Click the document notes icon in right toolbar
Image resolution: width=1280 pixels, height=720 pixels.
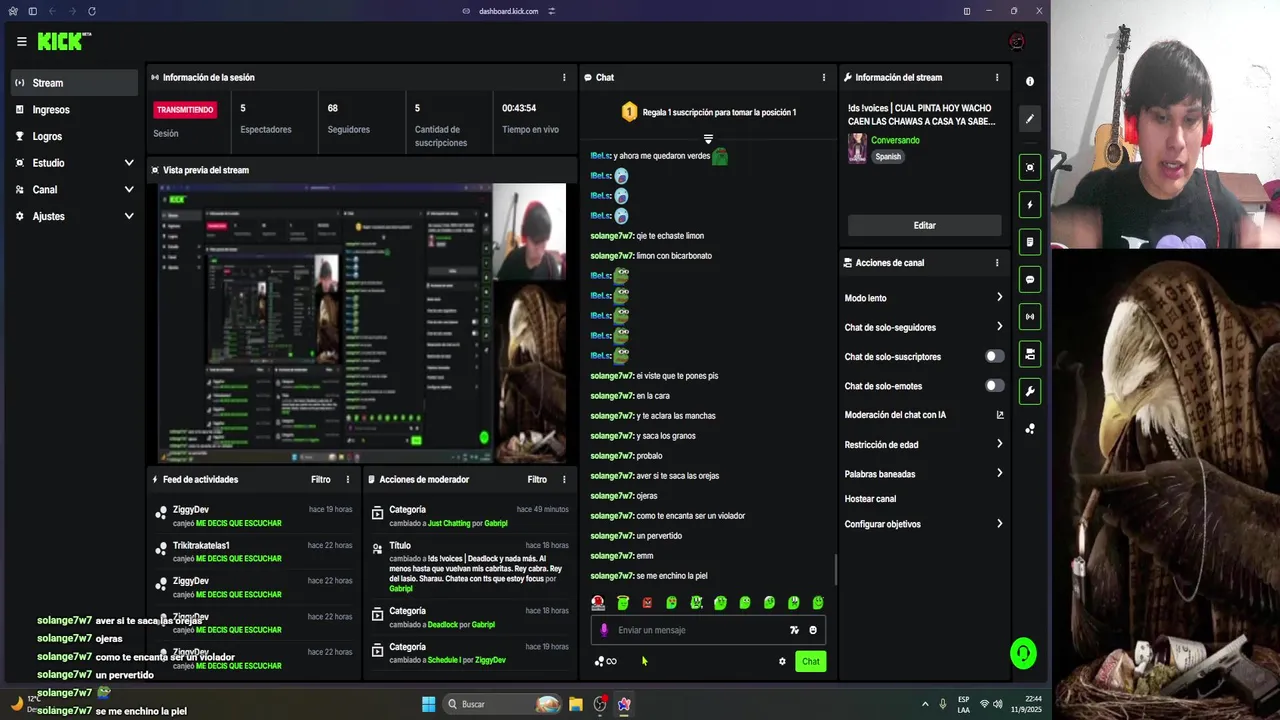tap(1030, 242)
